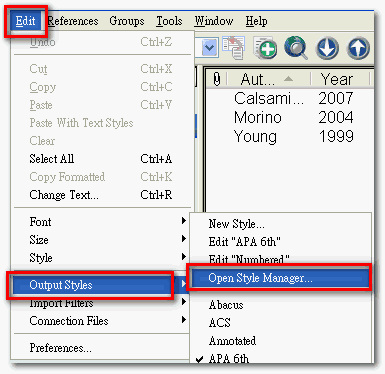385x374 pixels.
Task: Select the Annotated output style
Action: 280,341
